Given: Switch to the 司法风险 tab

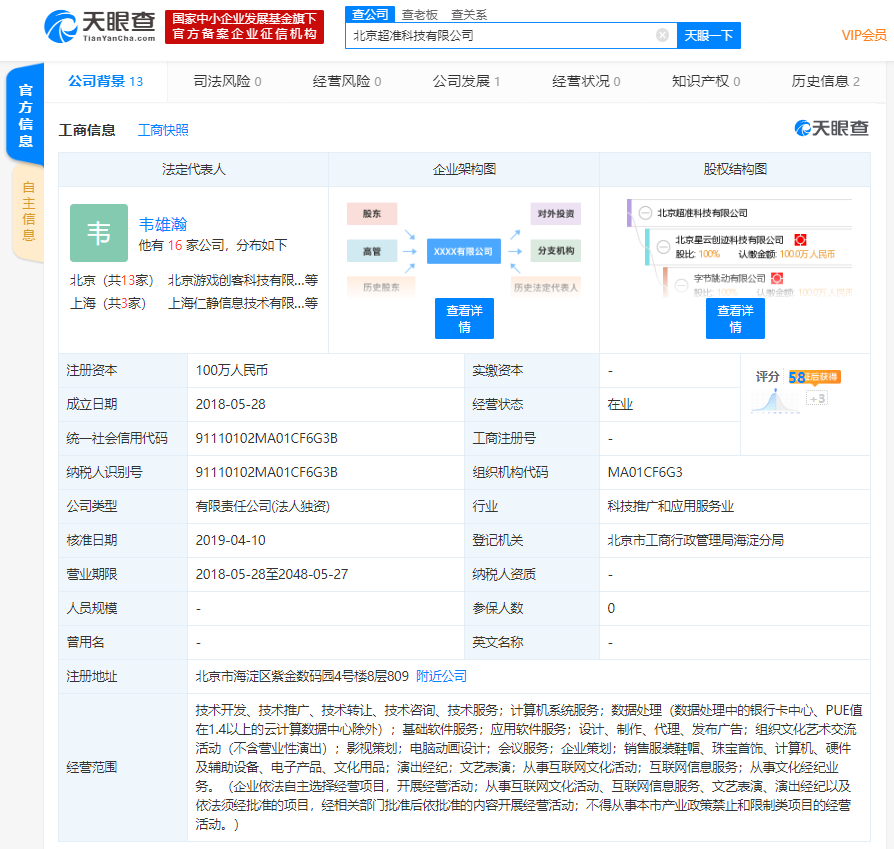Looking at the screenshot, I should 227,82.
